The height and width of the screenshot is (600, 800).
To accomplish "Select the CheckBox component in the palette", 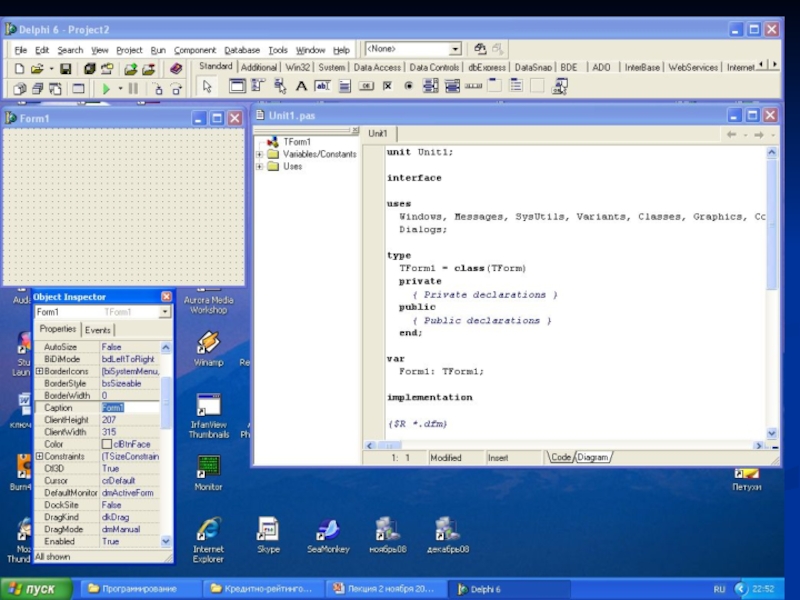I will click(x=386, y=87).
